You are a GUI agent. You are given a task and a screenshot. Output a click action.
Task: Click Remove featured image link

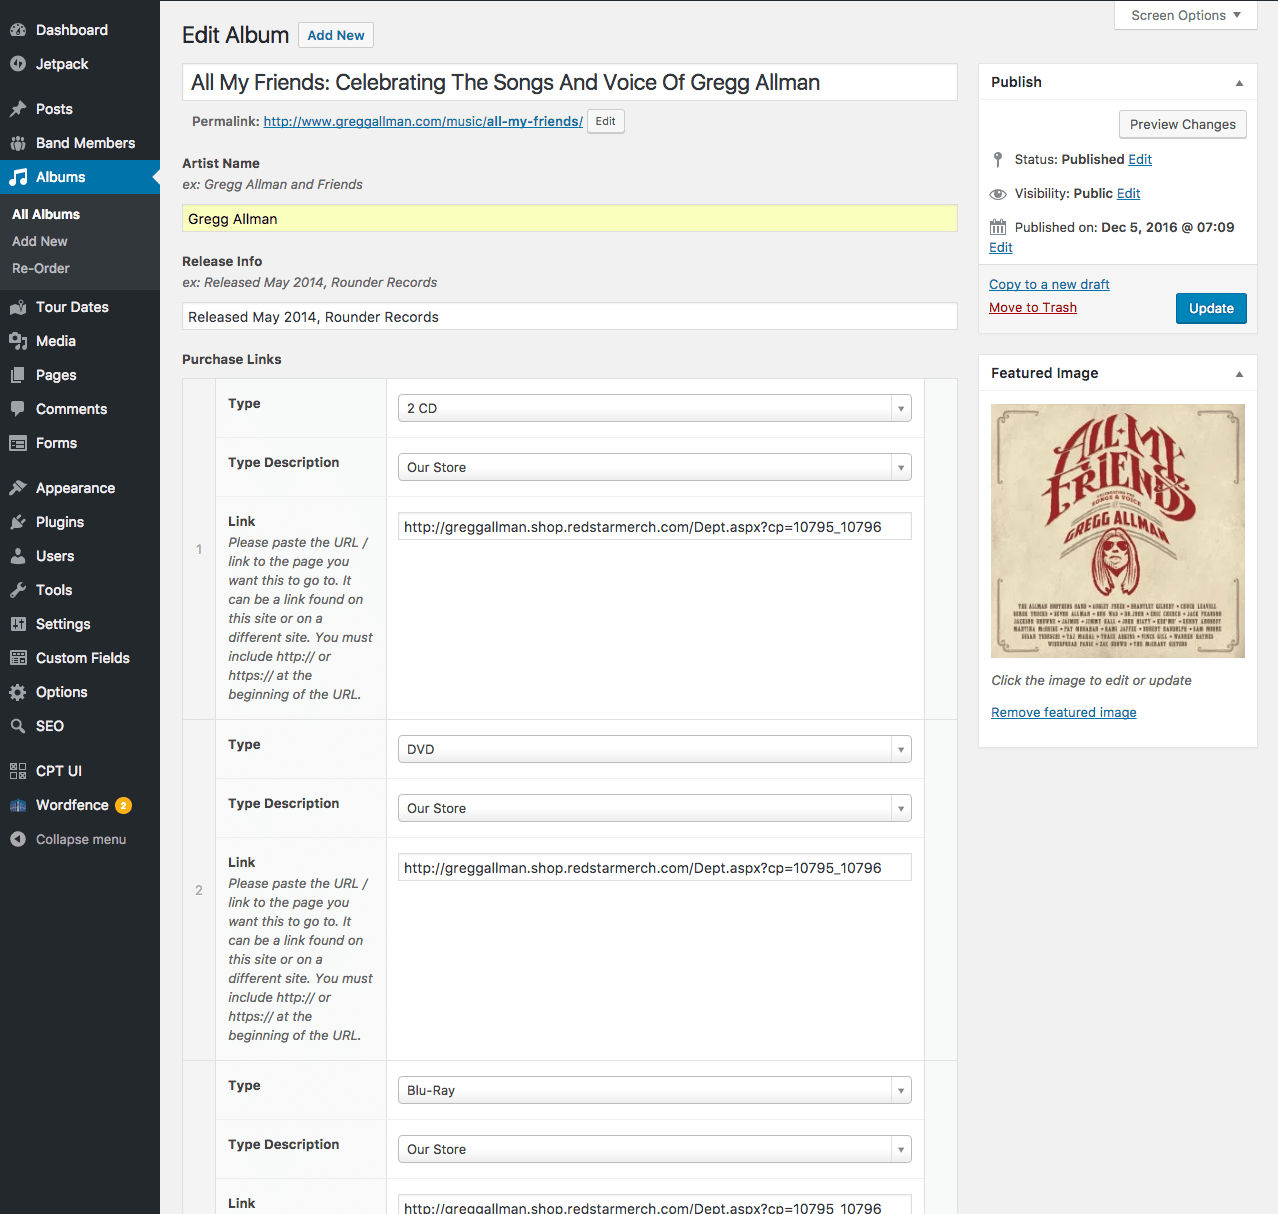1064,712
